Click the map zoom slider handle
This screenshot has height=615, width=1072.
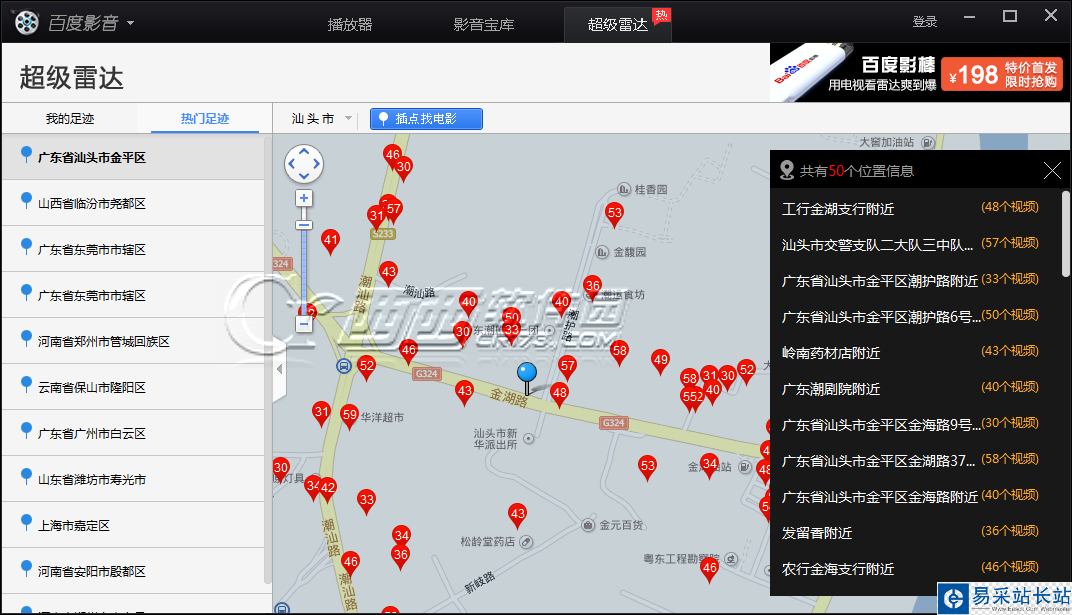coord(304,225)
